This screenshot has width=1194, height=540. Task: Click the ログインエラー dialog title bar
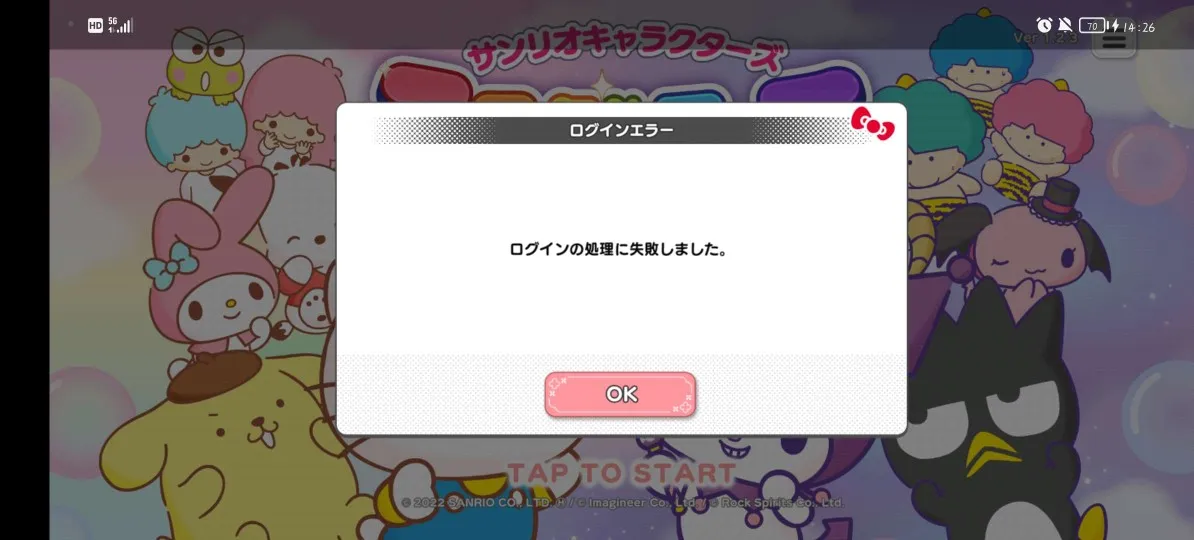pyautogui.click(x=621, y=130)
